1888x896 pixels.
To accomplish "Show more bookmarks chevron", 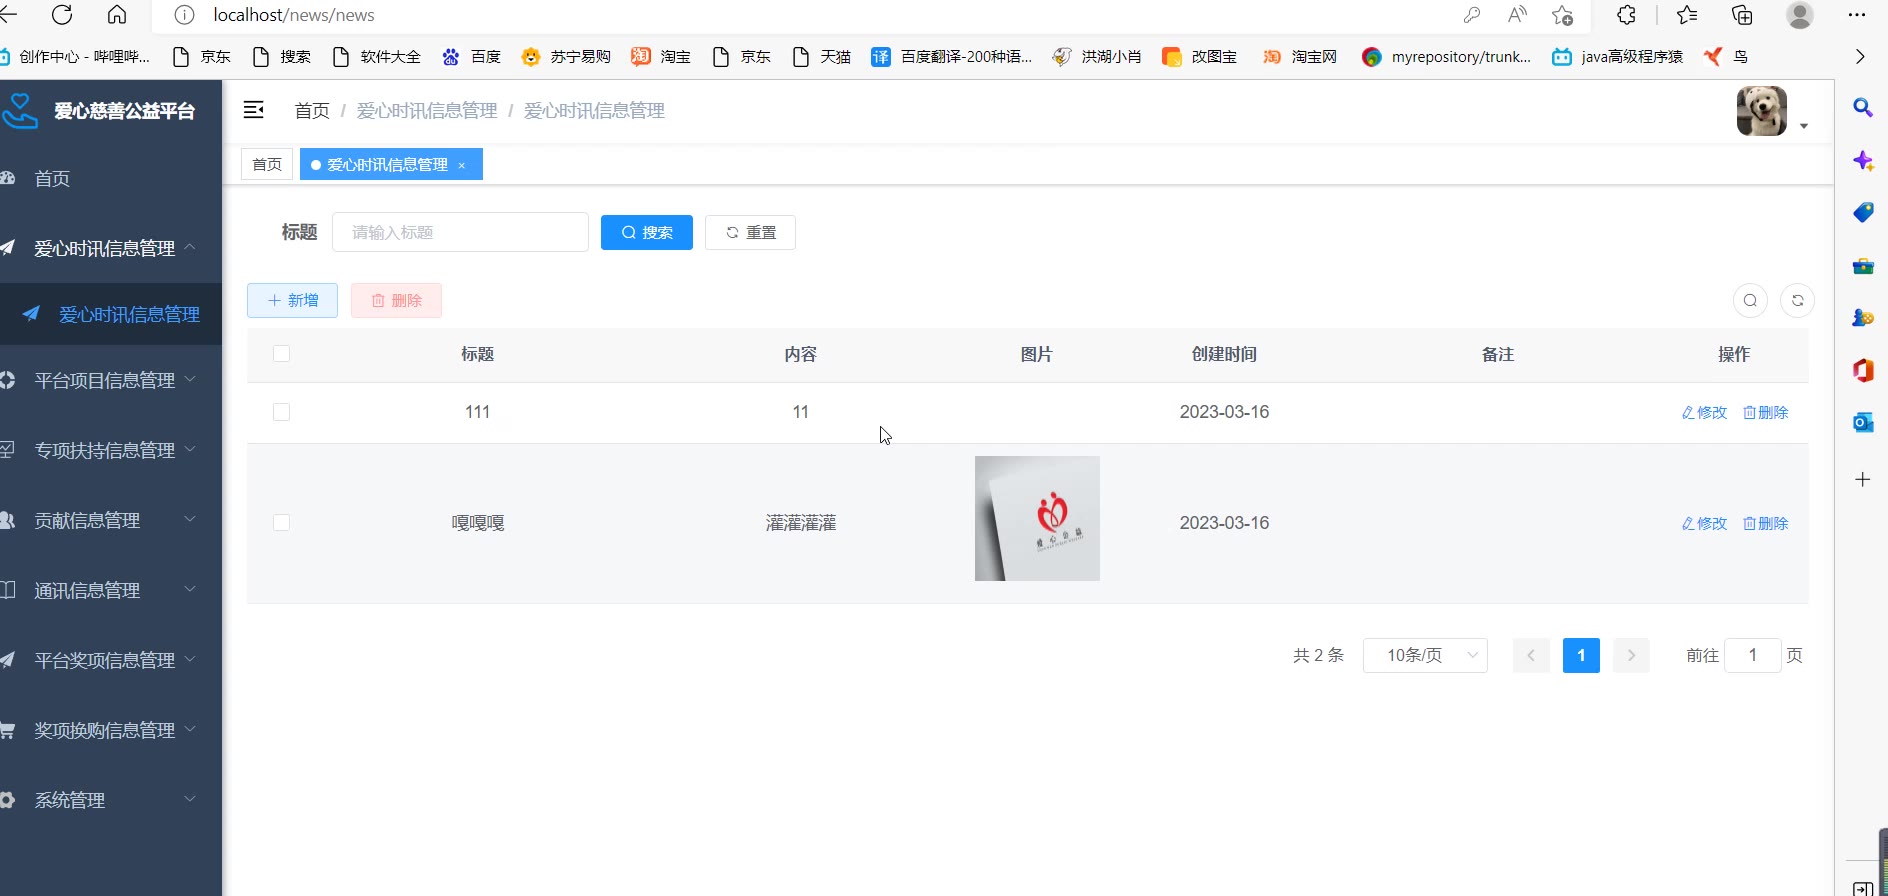I will click(1859, 57).
